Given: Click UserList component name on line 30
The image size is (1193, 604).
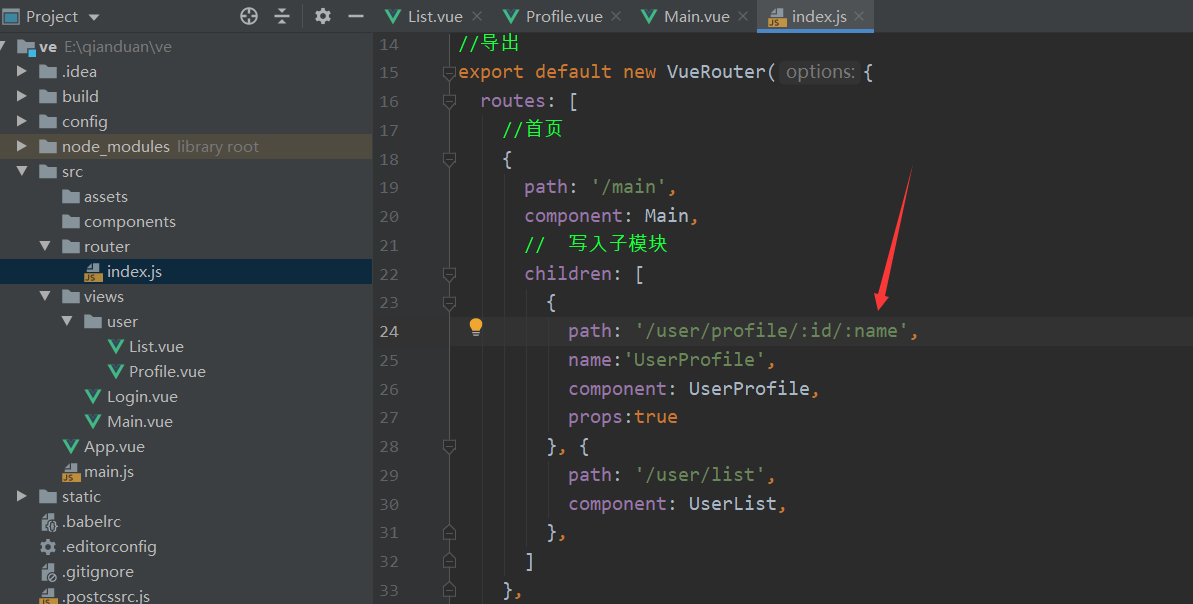Looking at the screenshot, I should pyautogui.click(x=733, y=504).
